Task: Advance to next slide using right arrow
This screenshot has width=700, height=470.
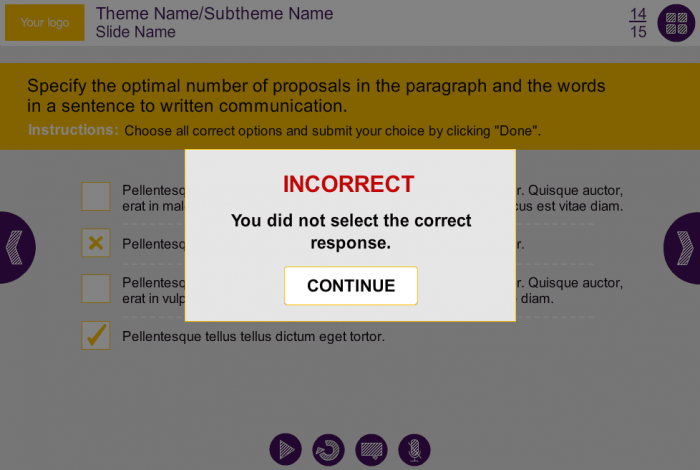Action: (685, 247)
